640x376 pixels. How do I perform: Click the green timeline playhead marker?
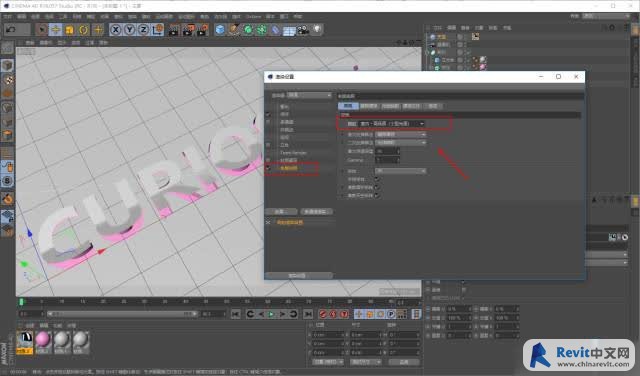pos(21,302)
